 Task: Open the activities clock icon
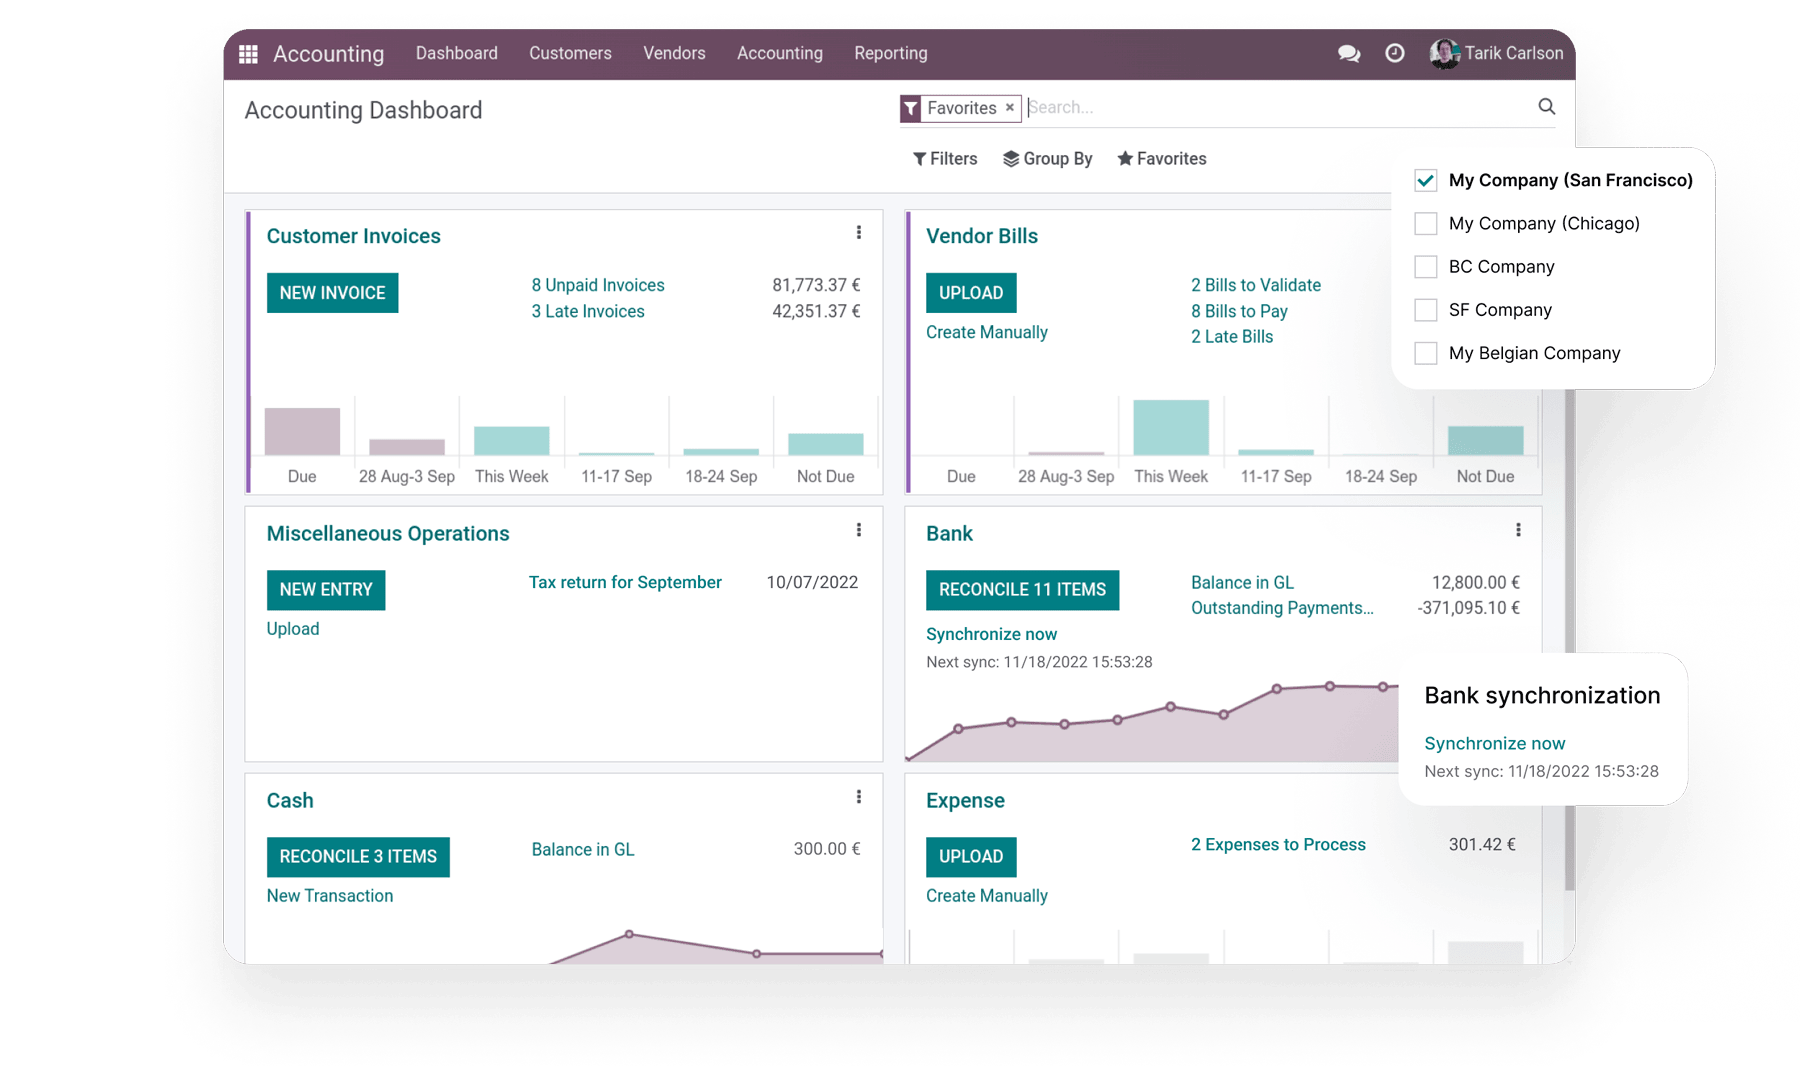pyautogui.click(x=1395, y=54)
